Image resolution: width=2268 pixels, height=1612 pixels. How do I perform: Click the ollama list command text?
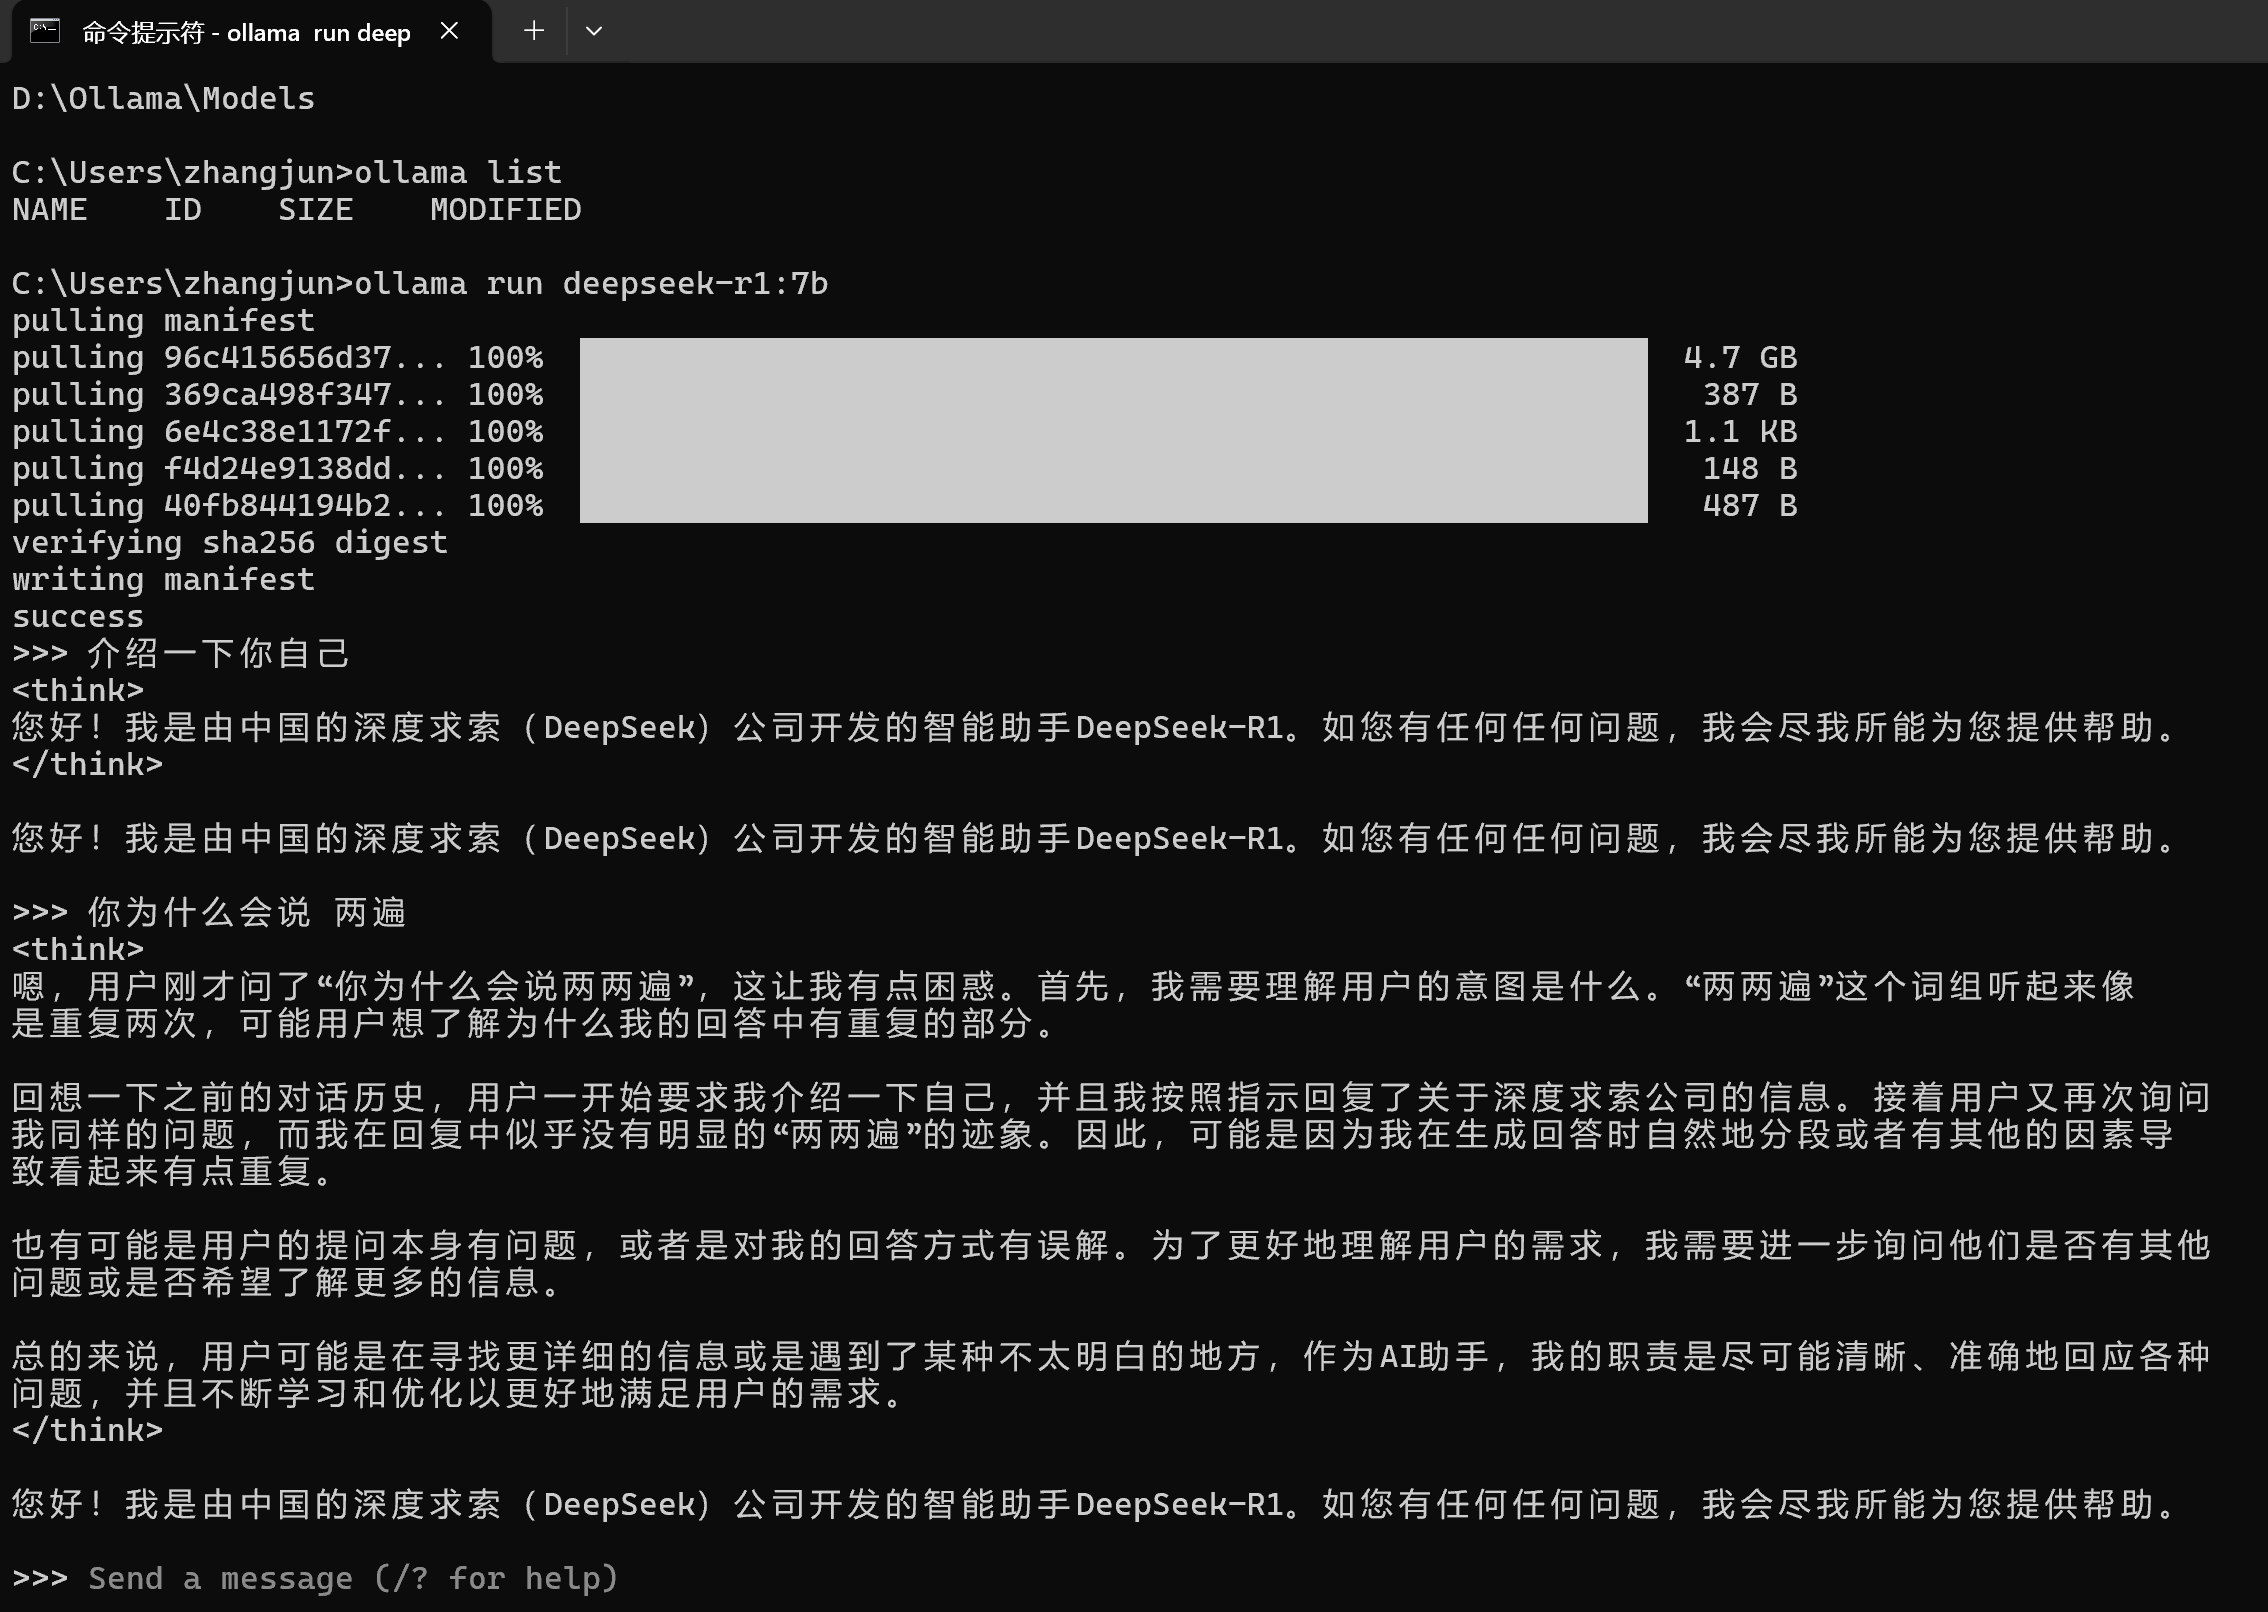point(458,173)
